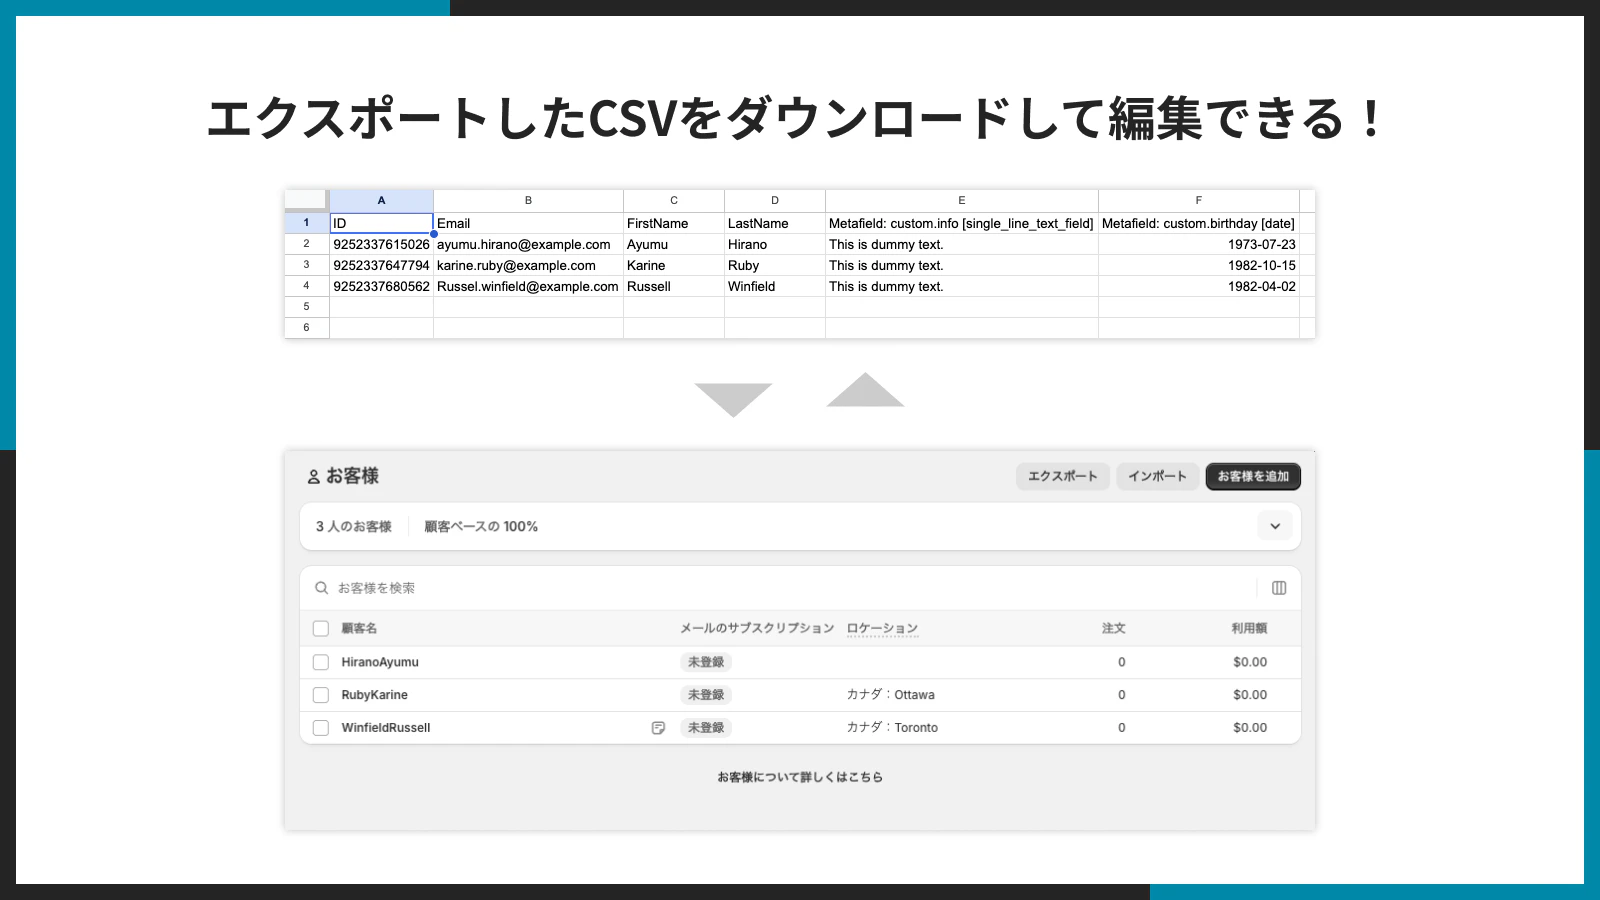
Task: Select spreadsheet column F header
Action: point(1199,200)
